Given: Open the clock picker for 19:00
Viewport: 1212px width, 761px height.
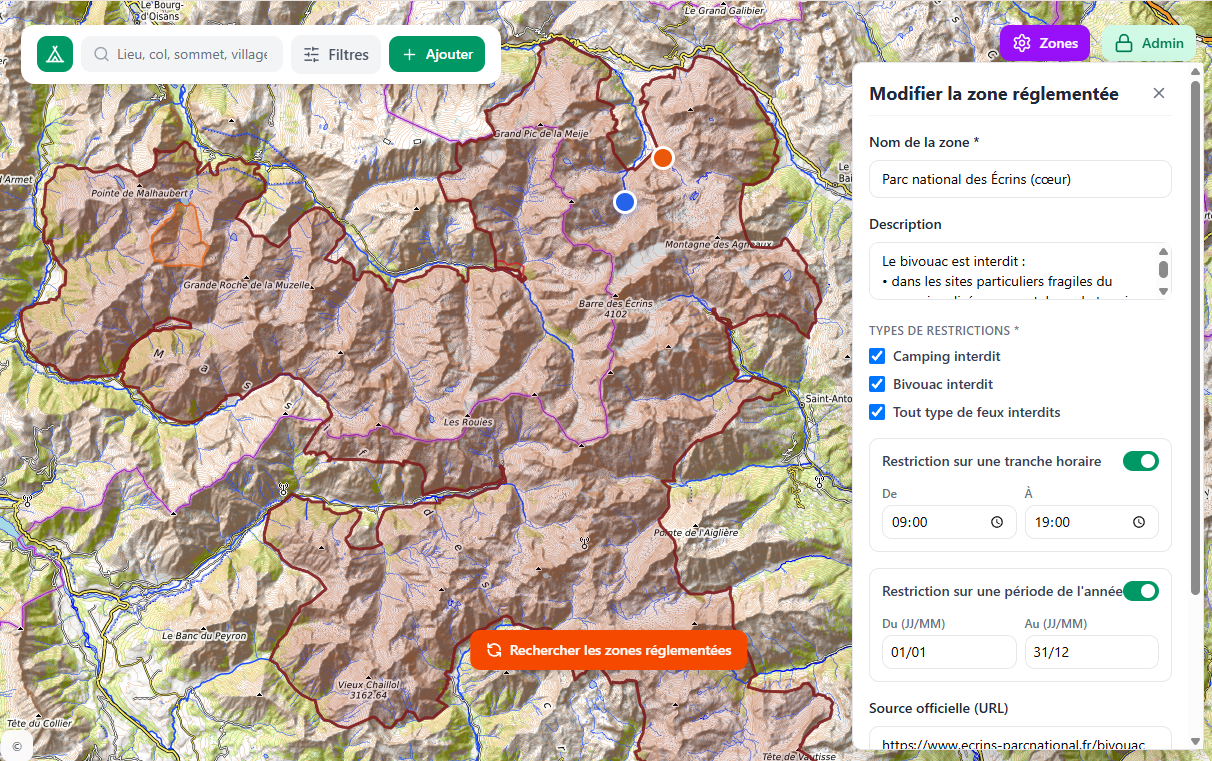Looking at the screenshot, I should click(x=1139, y=522).
